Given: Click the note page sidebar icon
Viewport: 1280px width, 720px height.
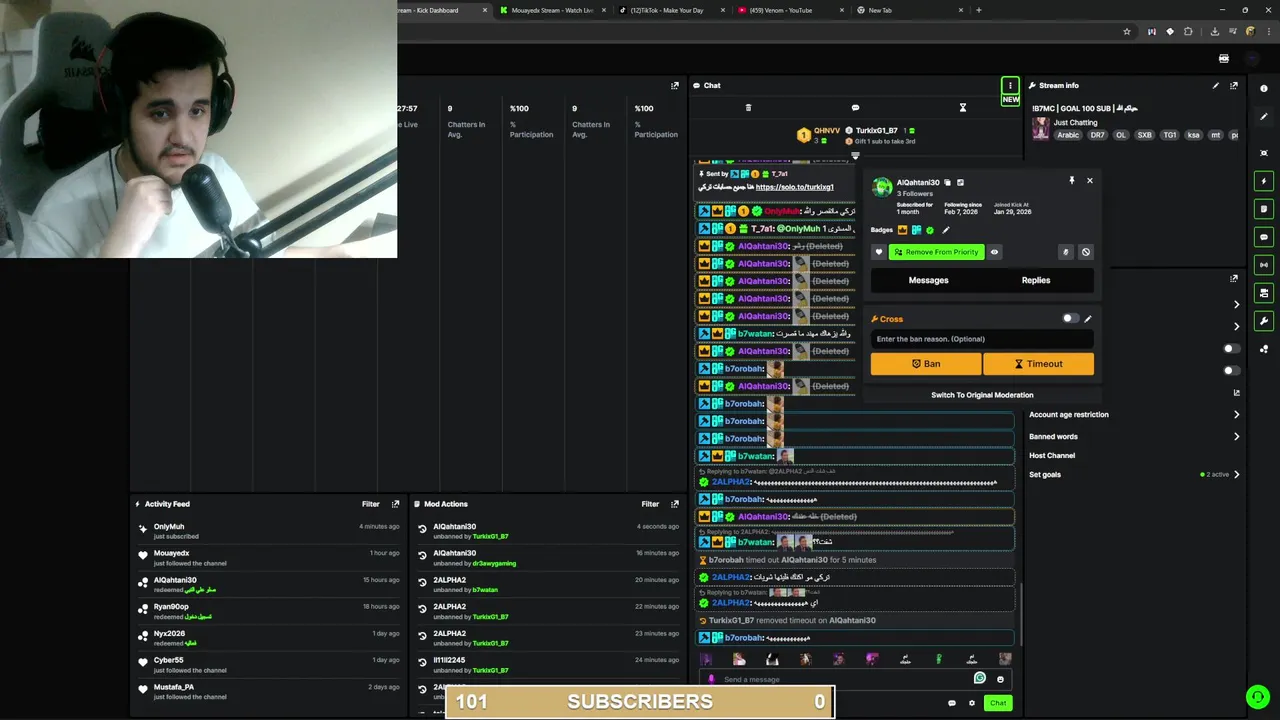Looking at the screenshot, I should 1264,209.
